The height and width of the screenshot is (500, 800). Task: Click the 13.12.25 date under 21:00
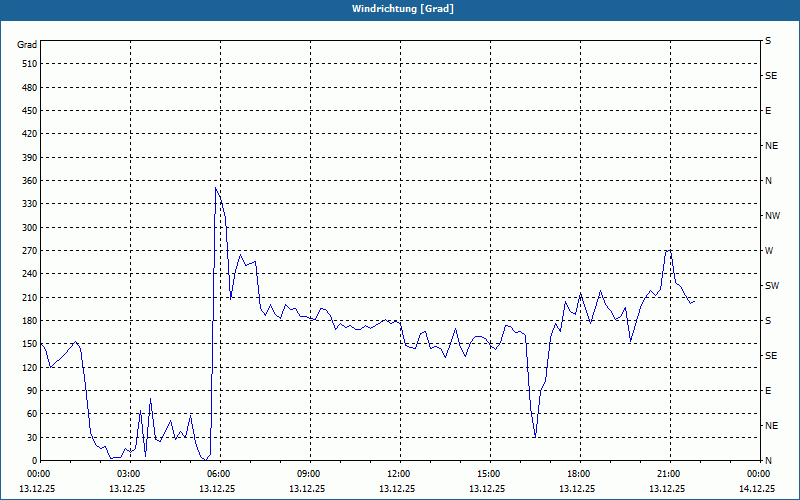(x=667, y=488)
